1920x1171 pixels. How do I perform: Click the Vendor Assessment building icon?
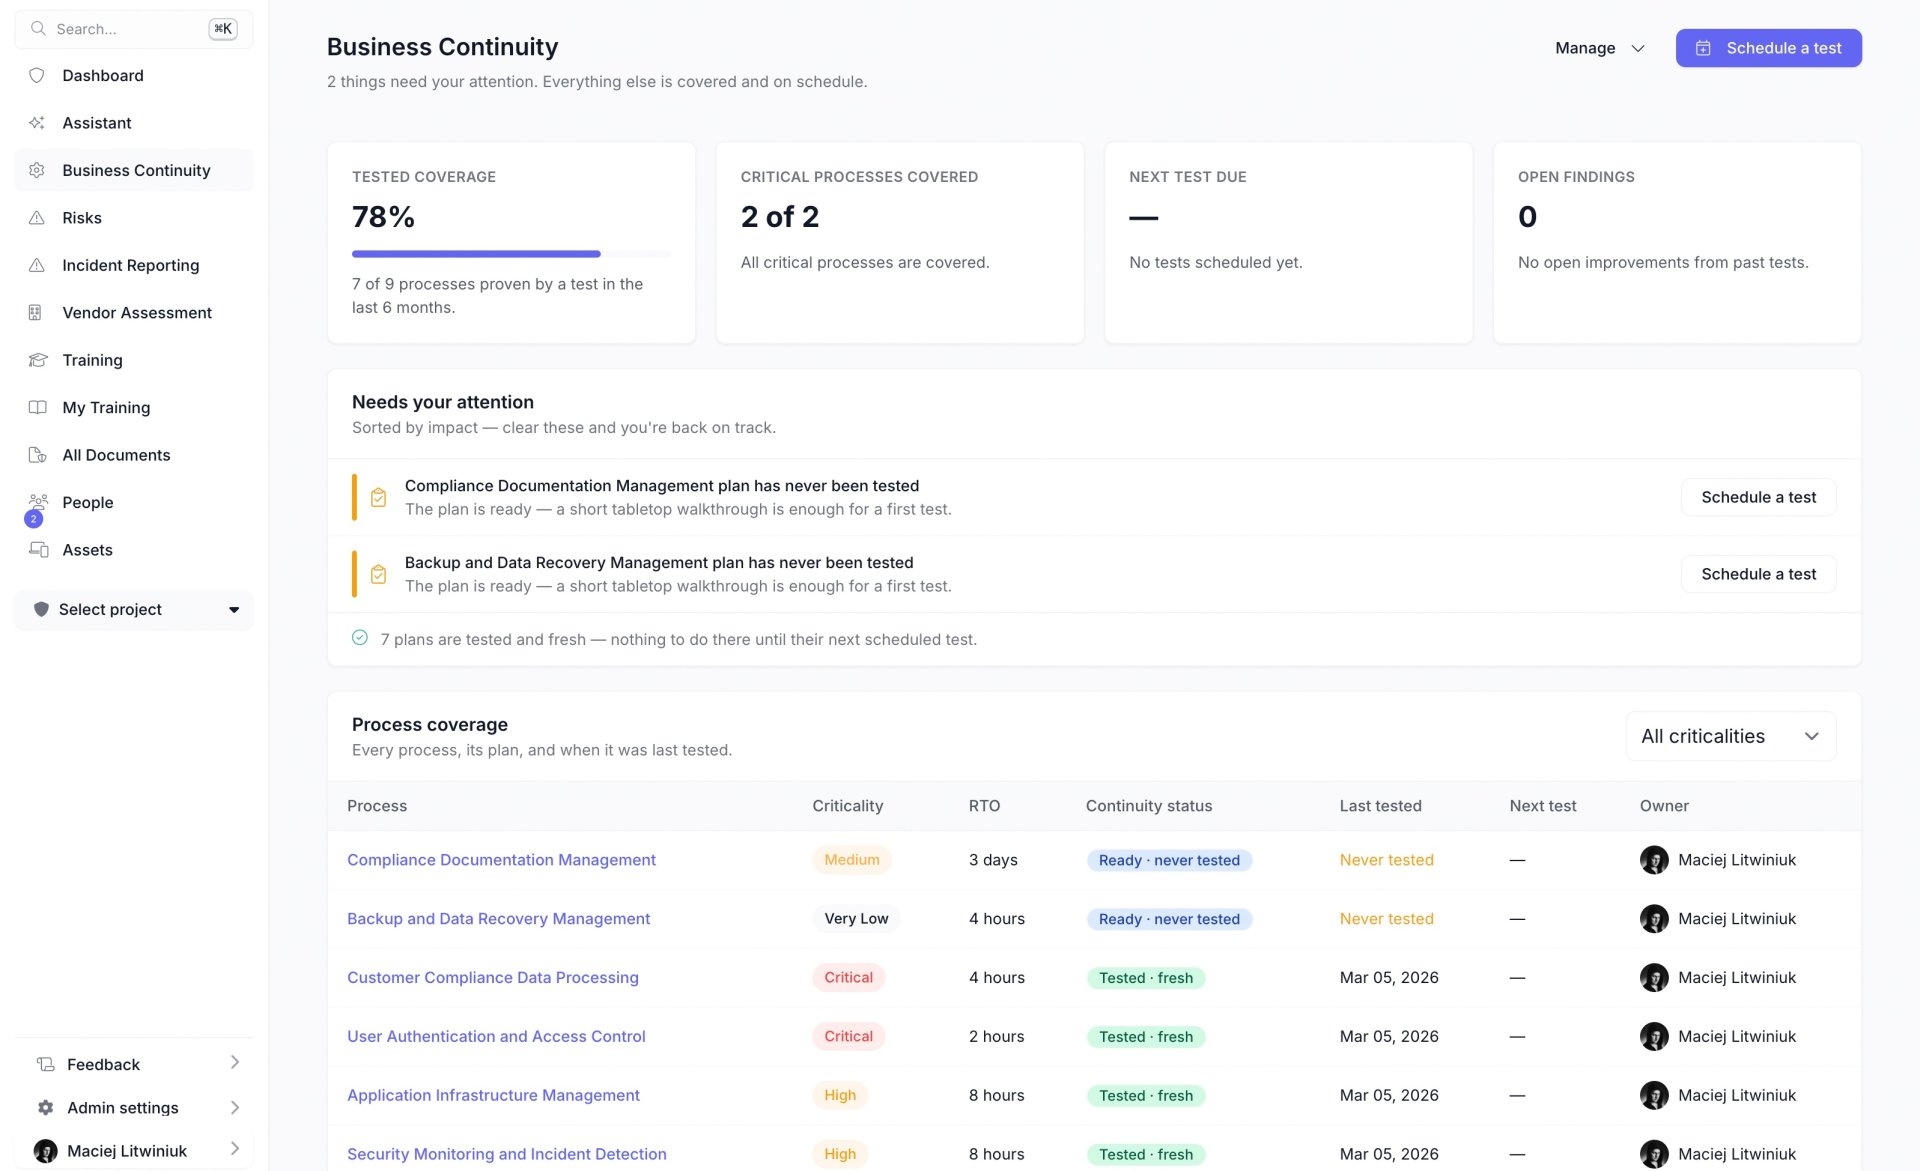[35, 313]
